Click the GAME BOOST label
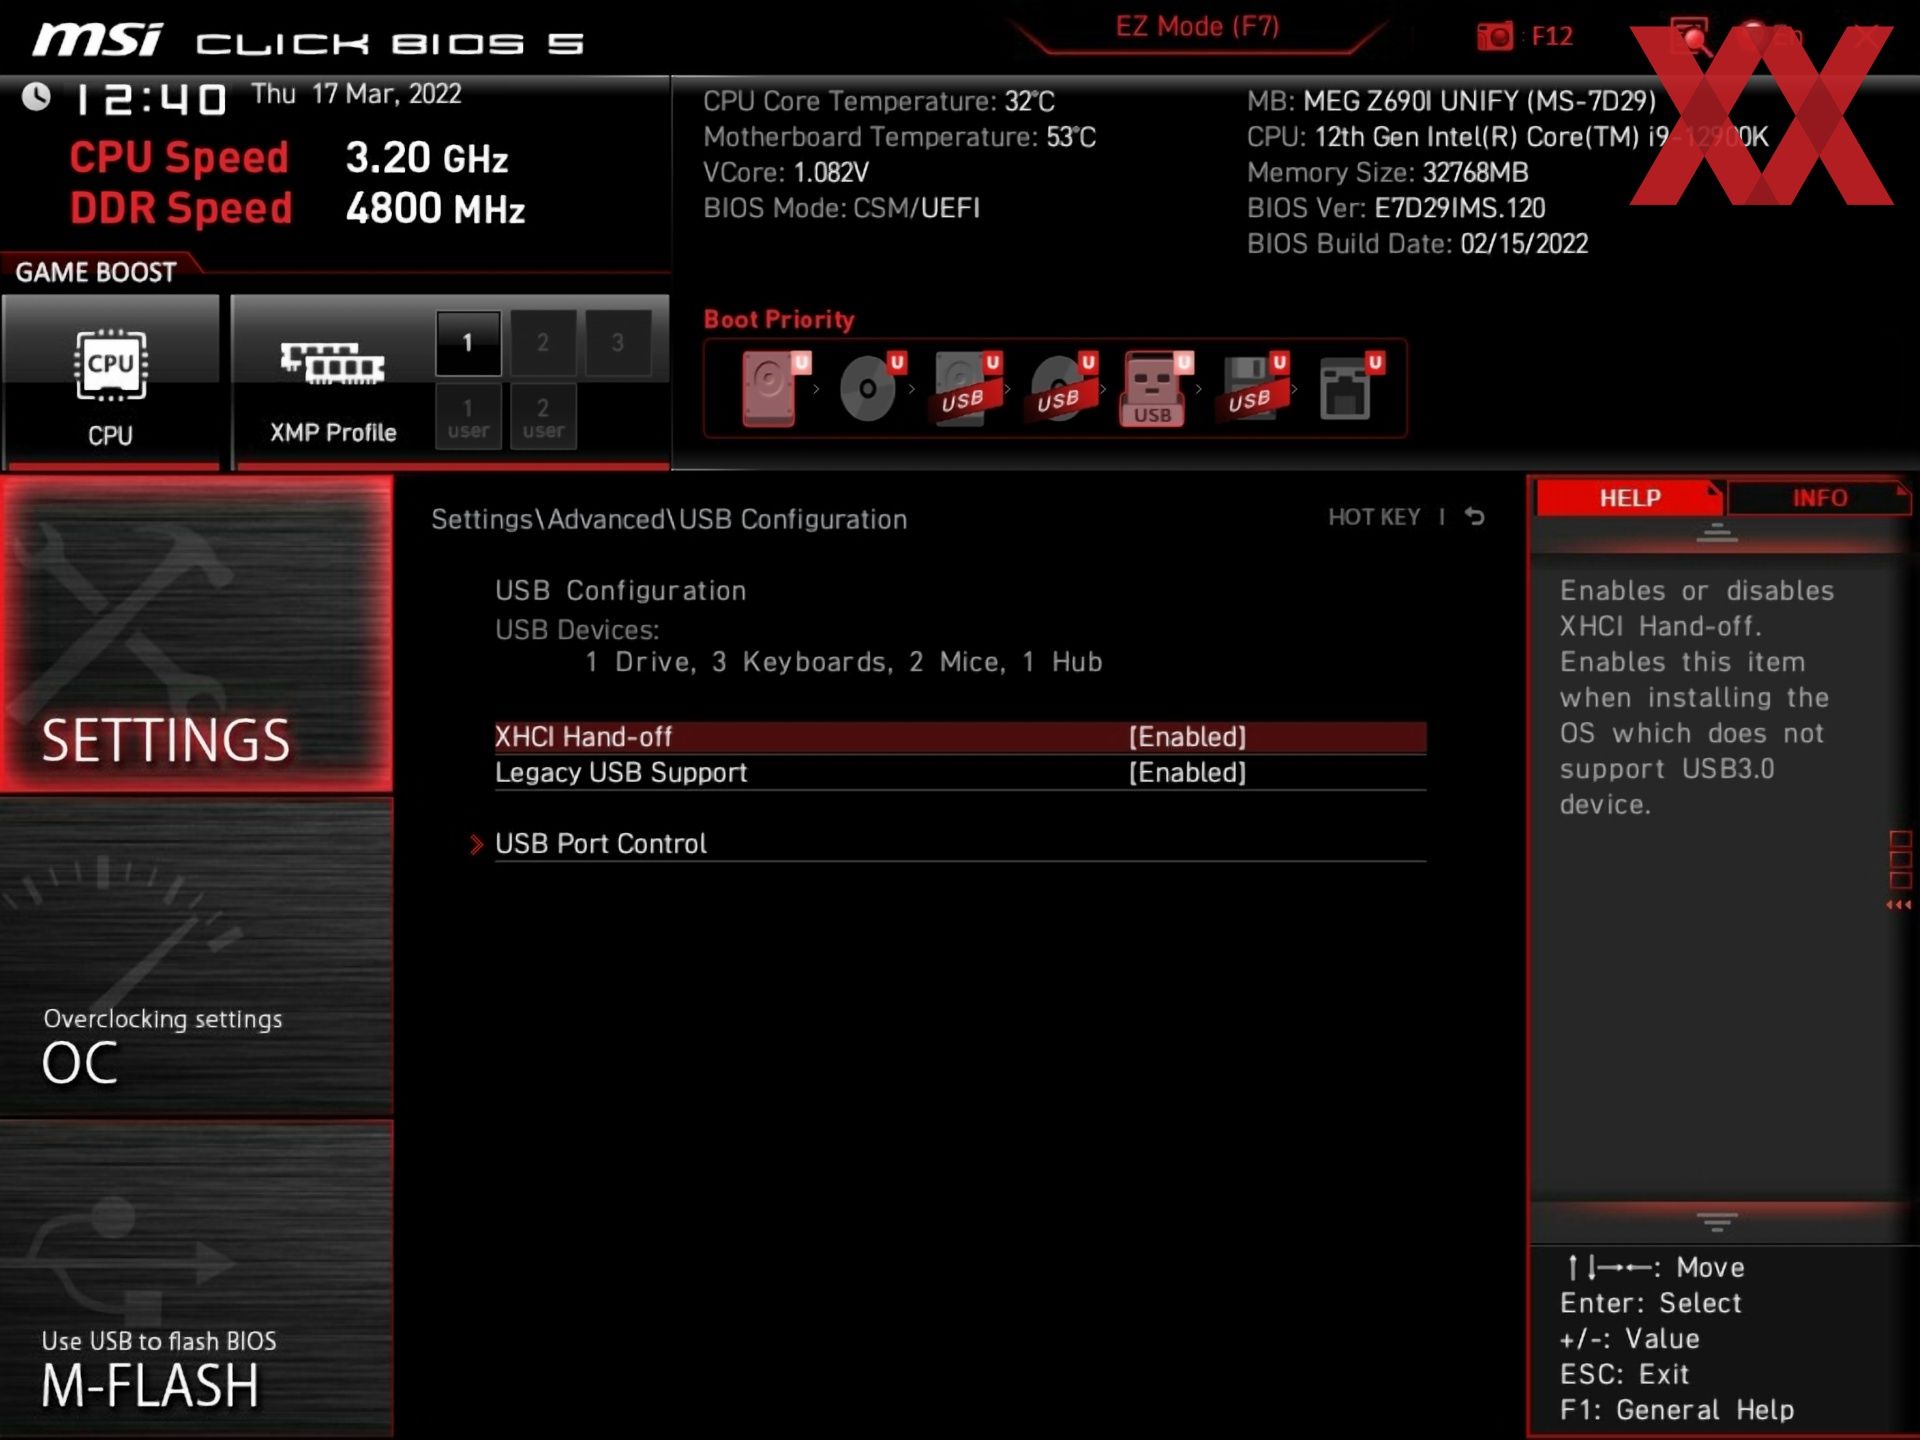 point(96,272)
